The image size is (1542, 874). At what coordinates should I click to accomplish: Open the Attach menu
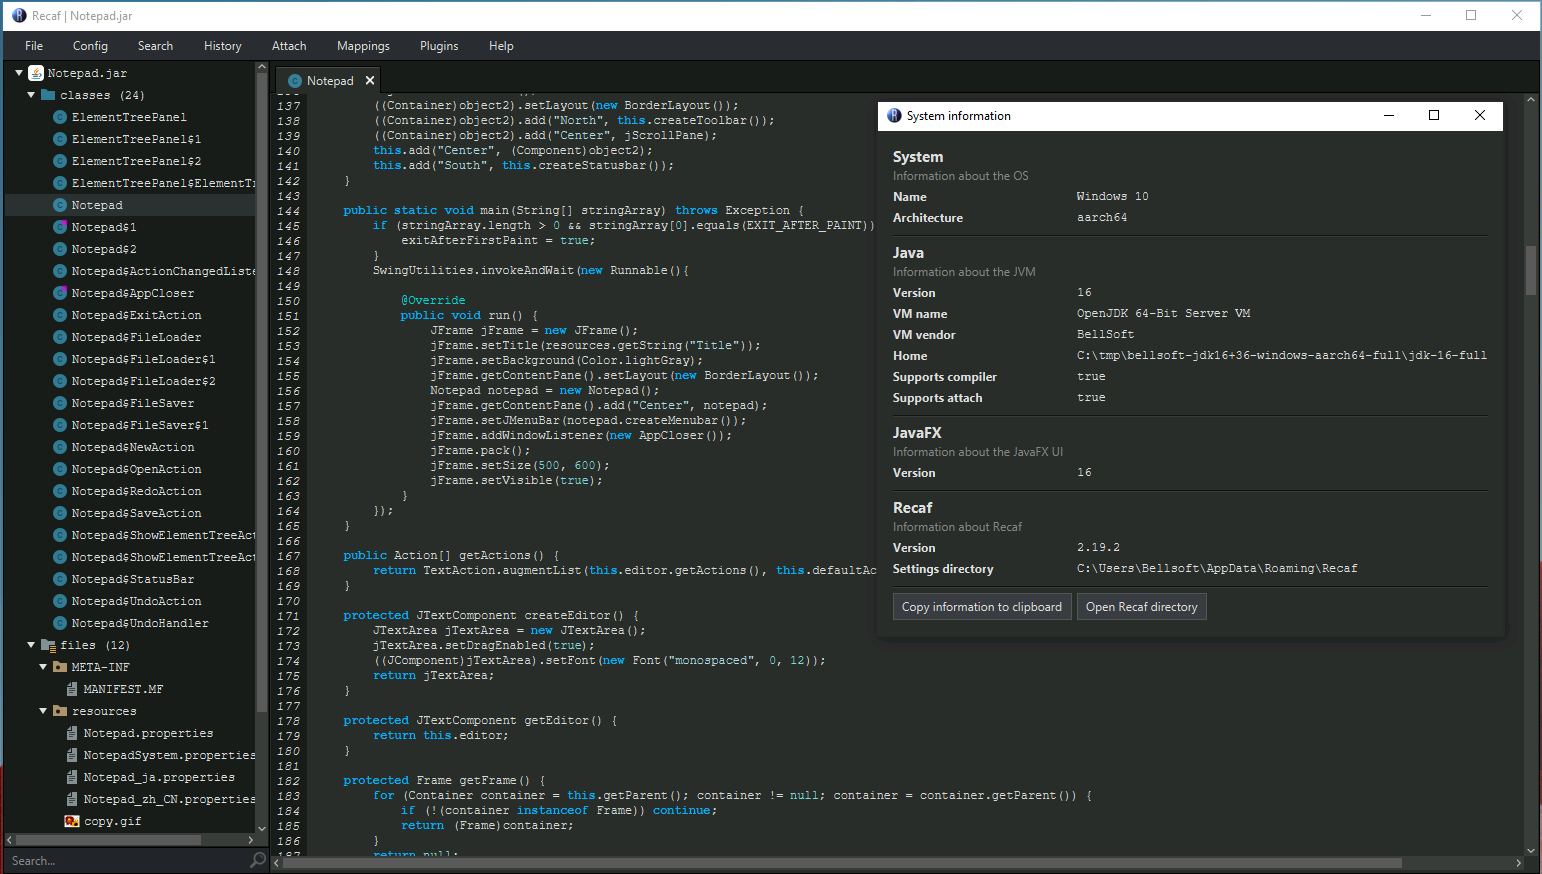point(289,46)
